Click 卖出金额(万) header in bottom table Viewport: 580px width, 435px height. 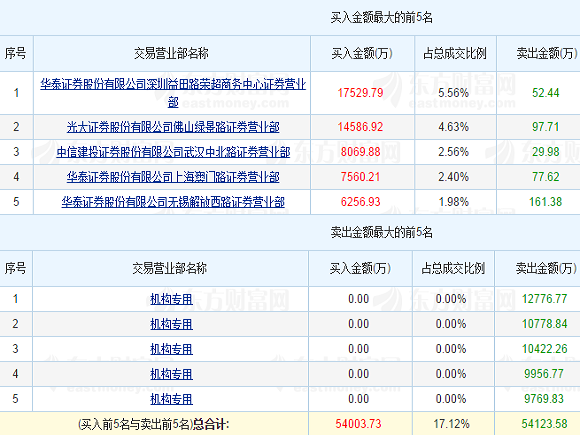pos(546,268)
